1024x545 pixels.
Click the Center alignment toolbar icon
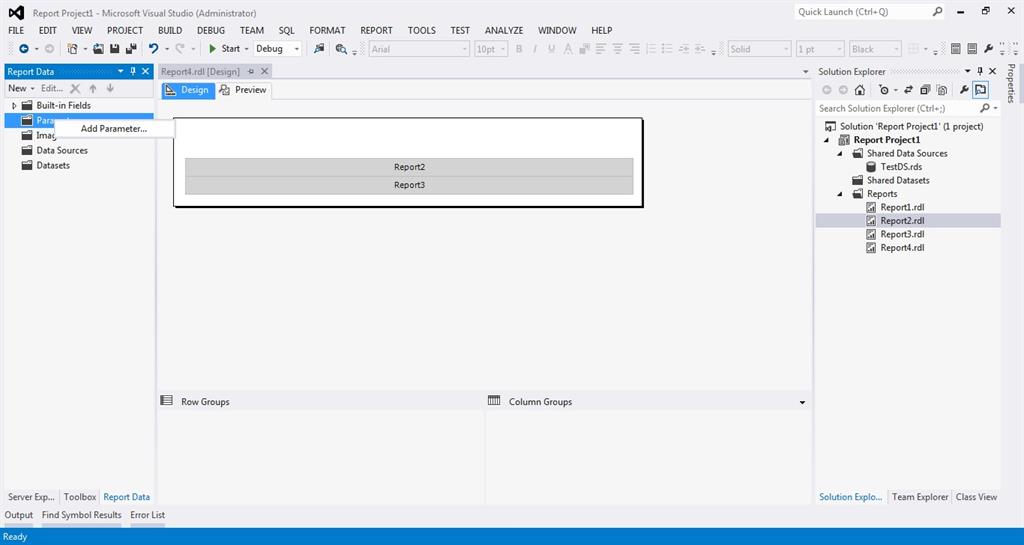[617, 49]
